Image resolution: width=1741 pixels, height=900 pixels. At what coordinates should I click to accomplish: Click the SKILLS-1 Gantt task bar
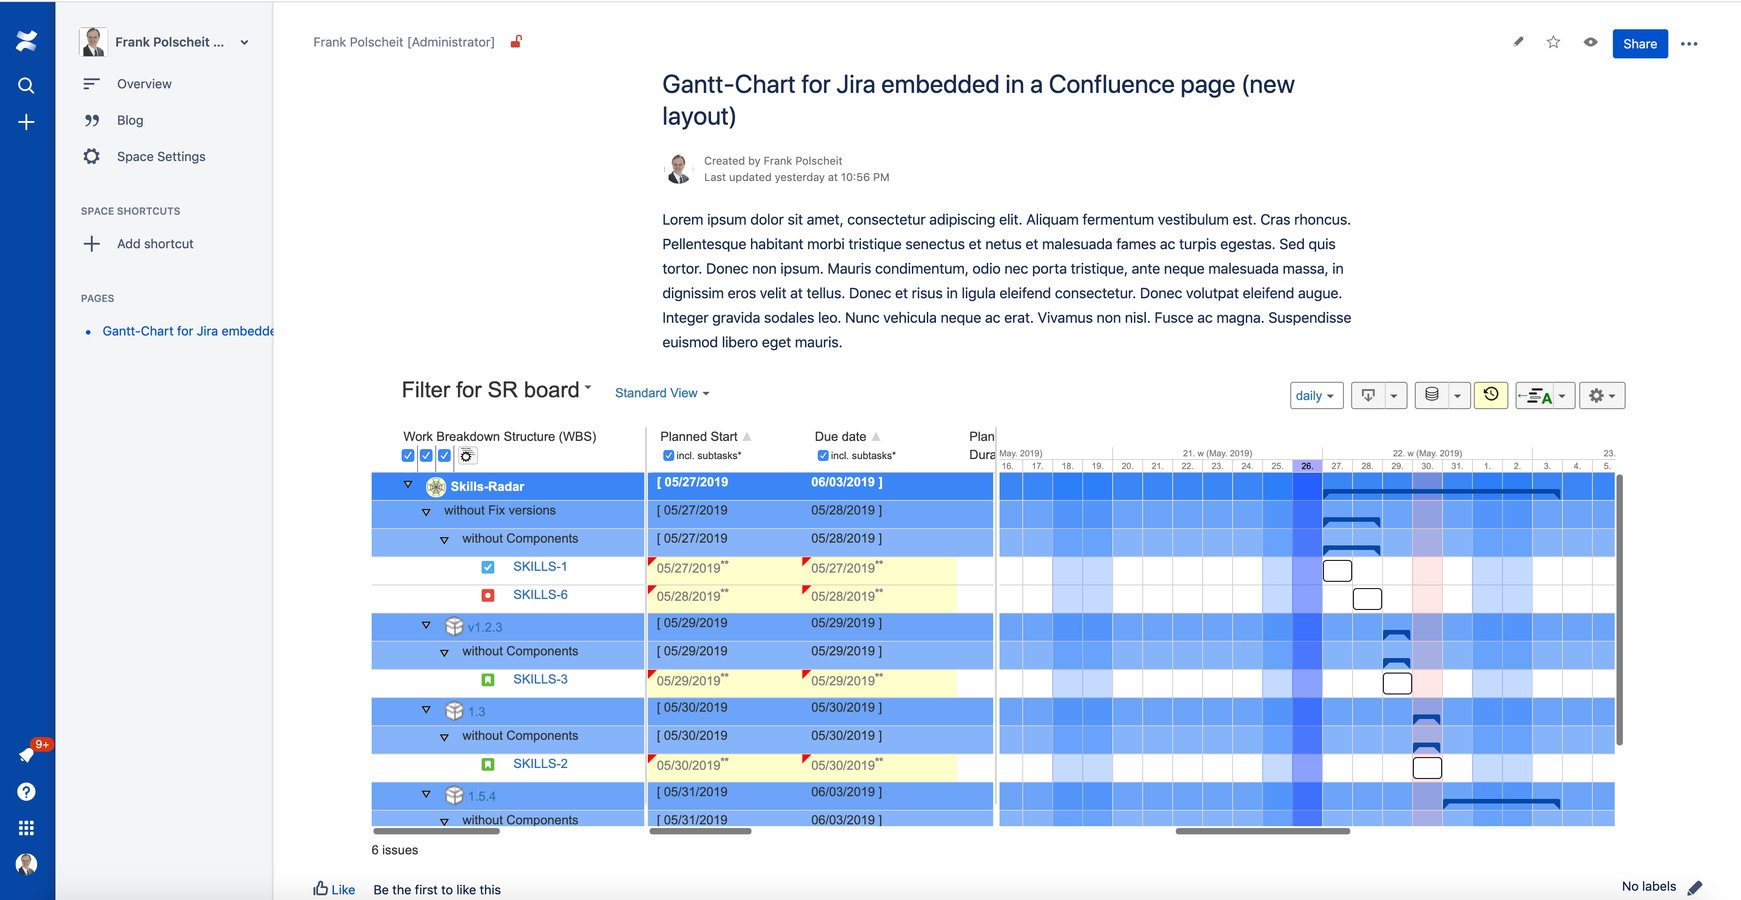tap(1337, 571)
